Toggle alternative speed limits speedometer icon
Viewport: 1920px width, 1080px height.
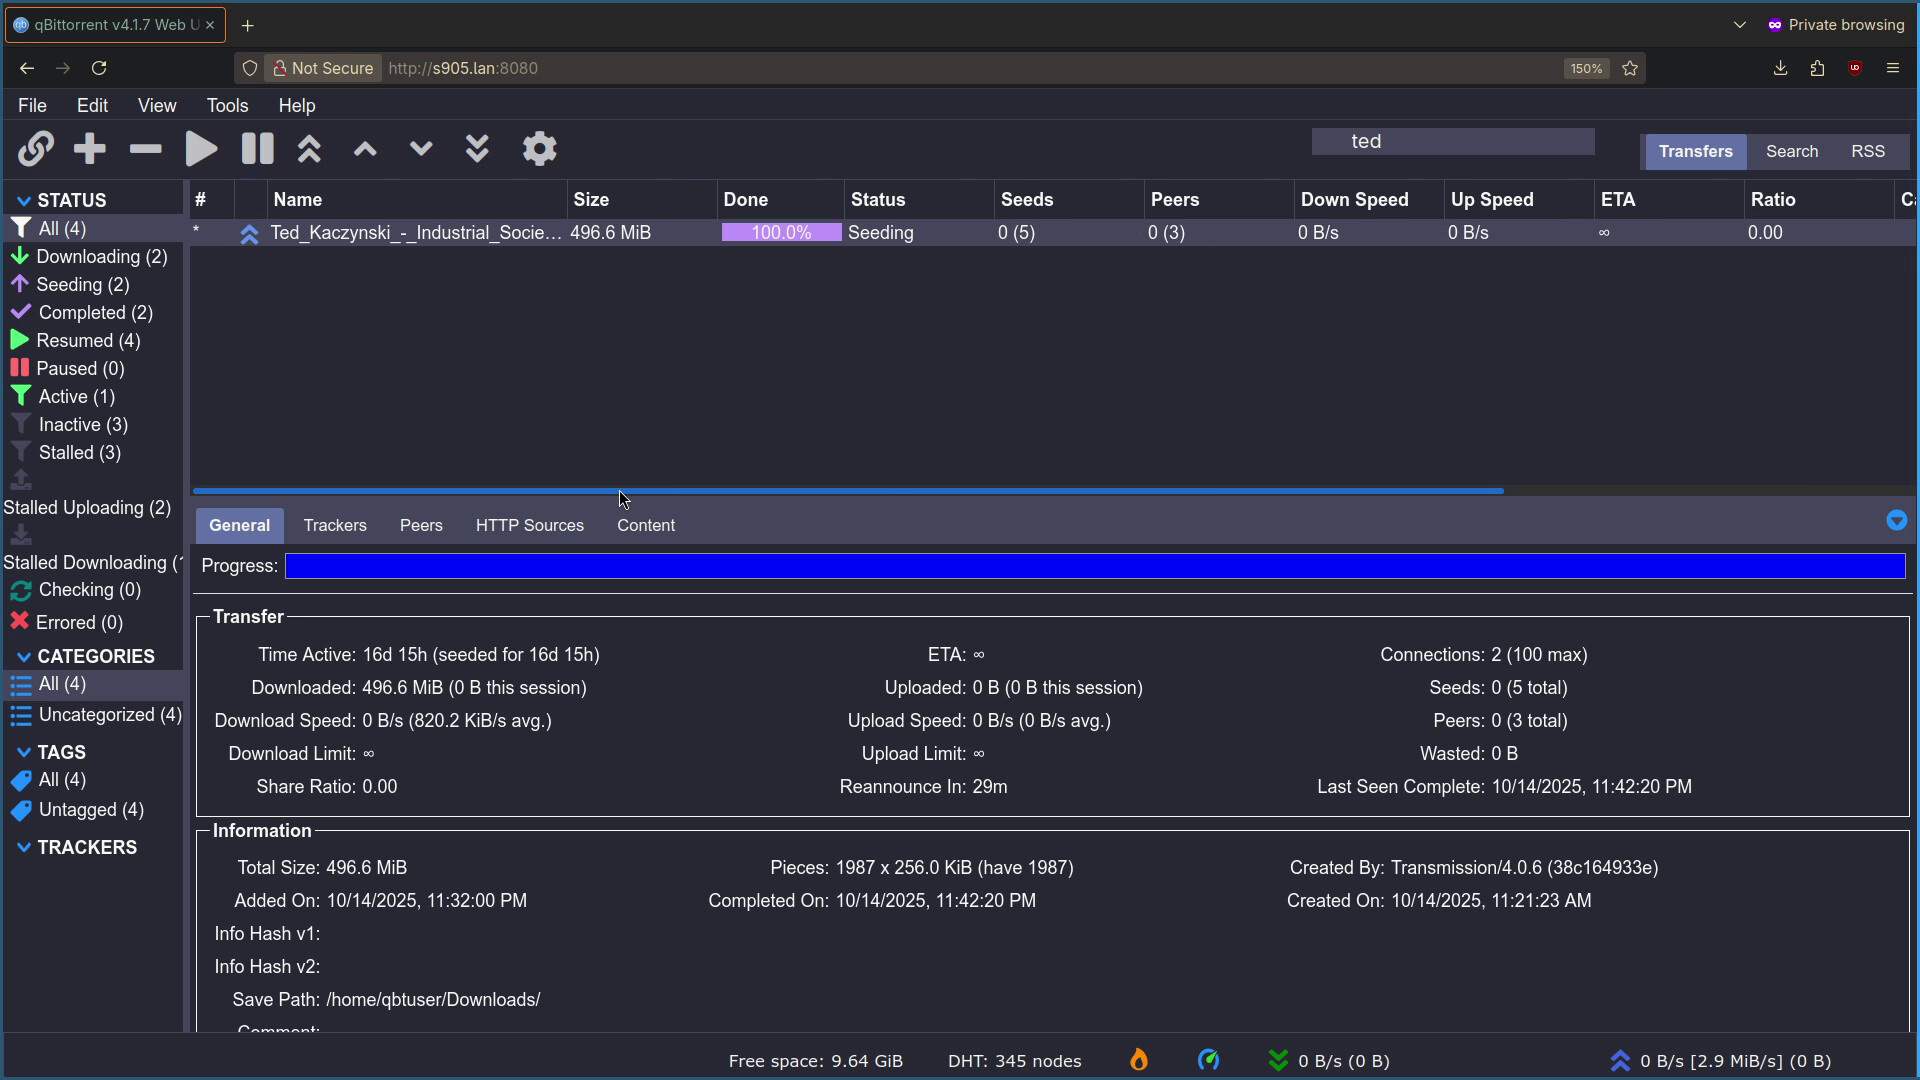pos(1208,1060)
